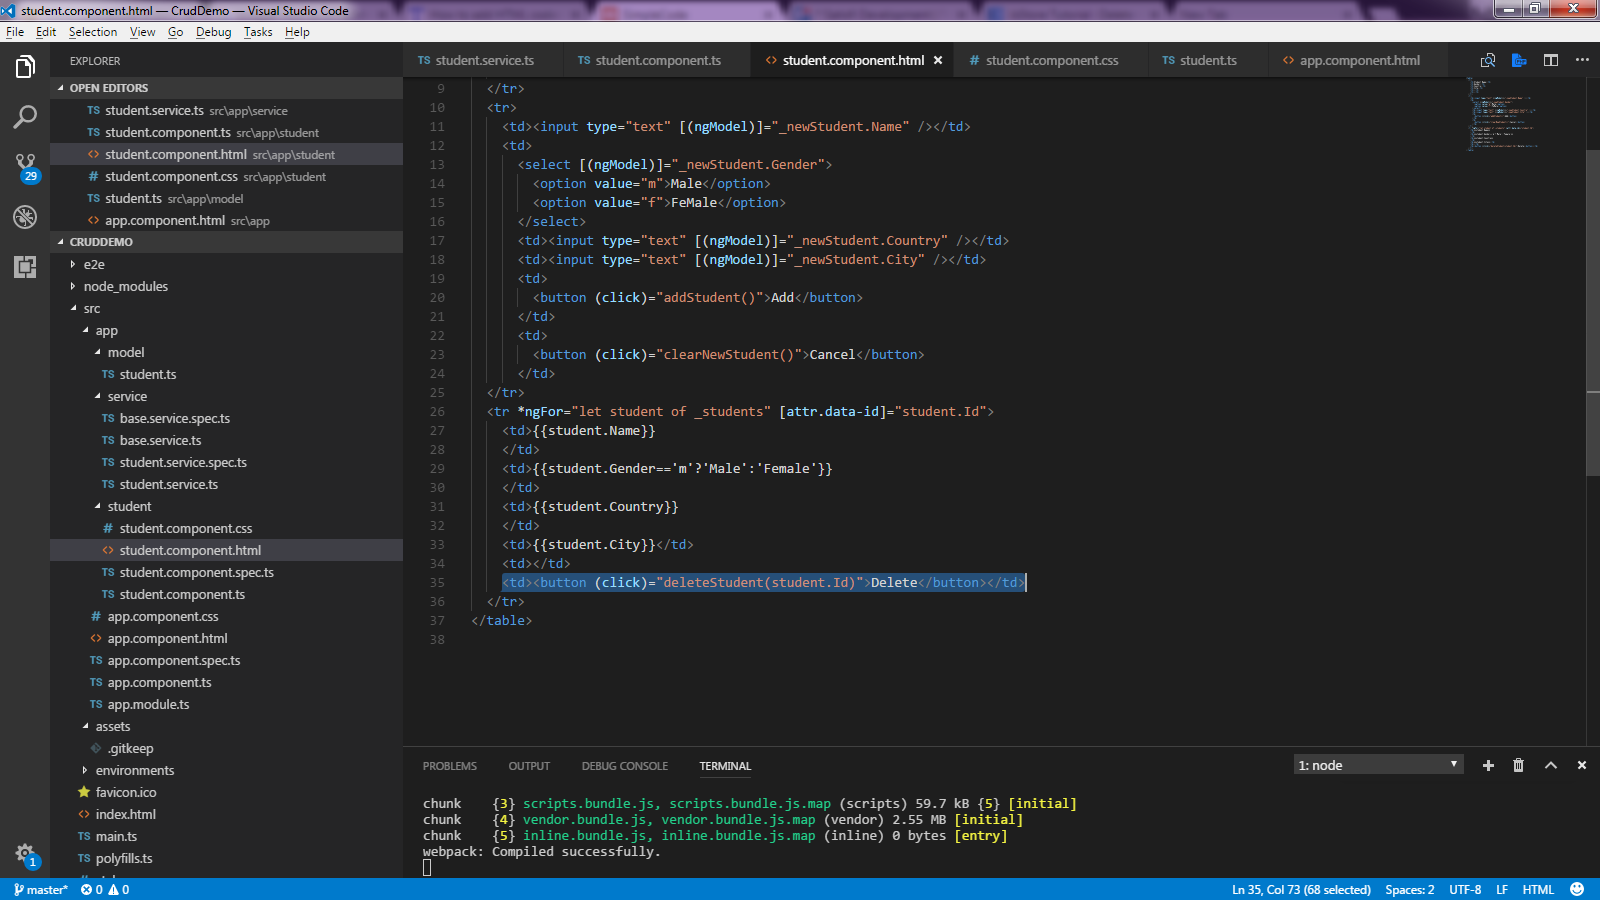Select the Extensions icon in Activity Bar

click(x=25, y=268)
